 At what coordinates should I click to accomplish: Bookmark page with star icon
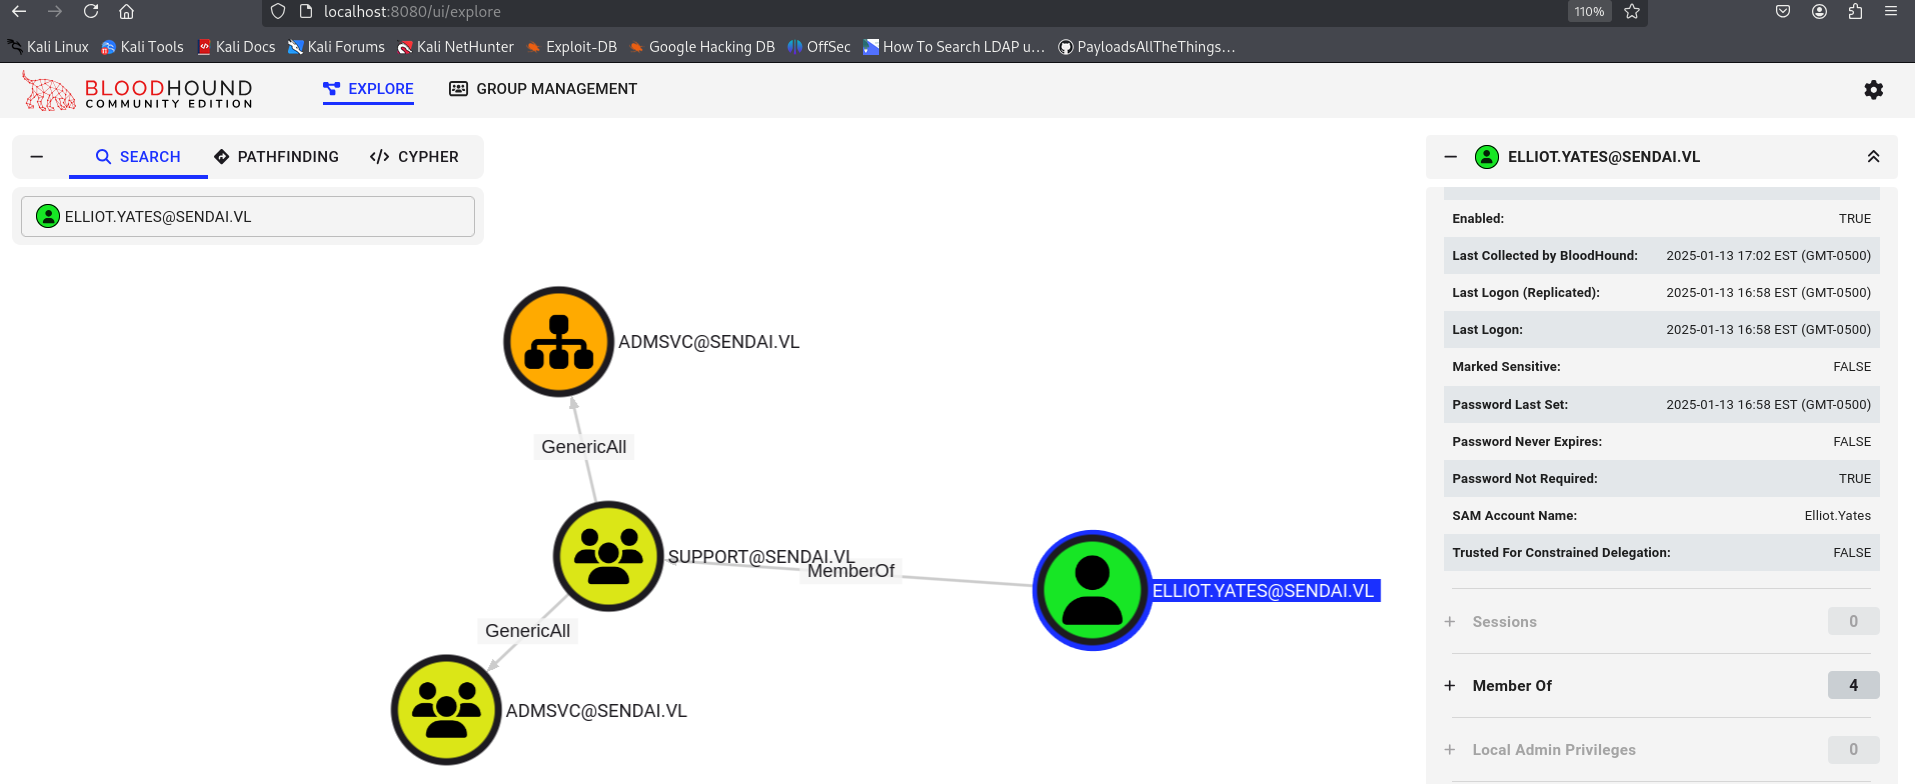[1632, 12]
